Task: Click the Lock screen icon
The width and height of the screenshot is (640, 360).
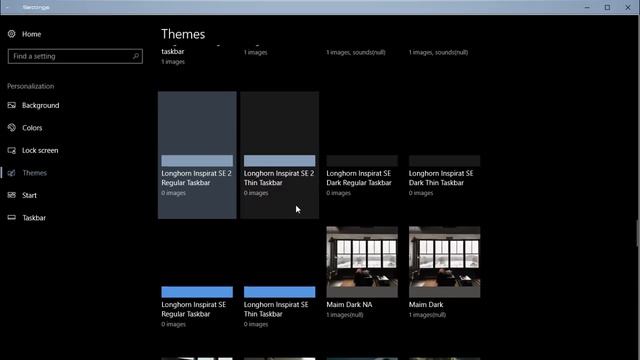Action: click(11, 150)
